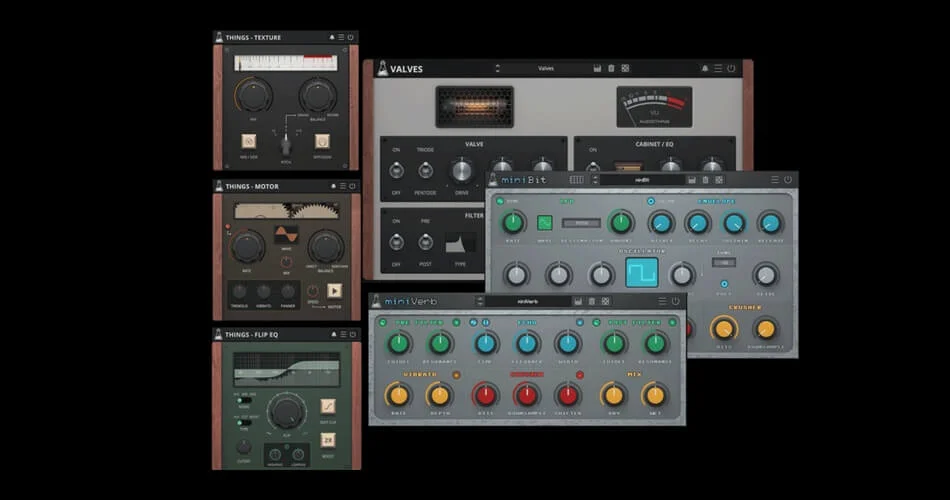This screenshot has height=500, width=950.
Task: Click the Wet knob in miniVerb Mix section
Action: coord(655,395)
